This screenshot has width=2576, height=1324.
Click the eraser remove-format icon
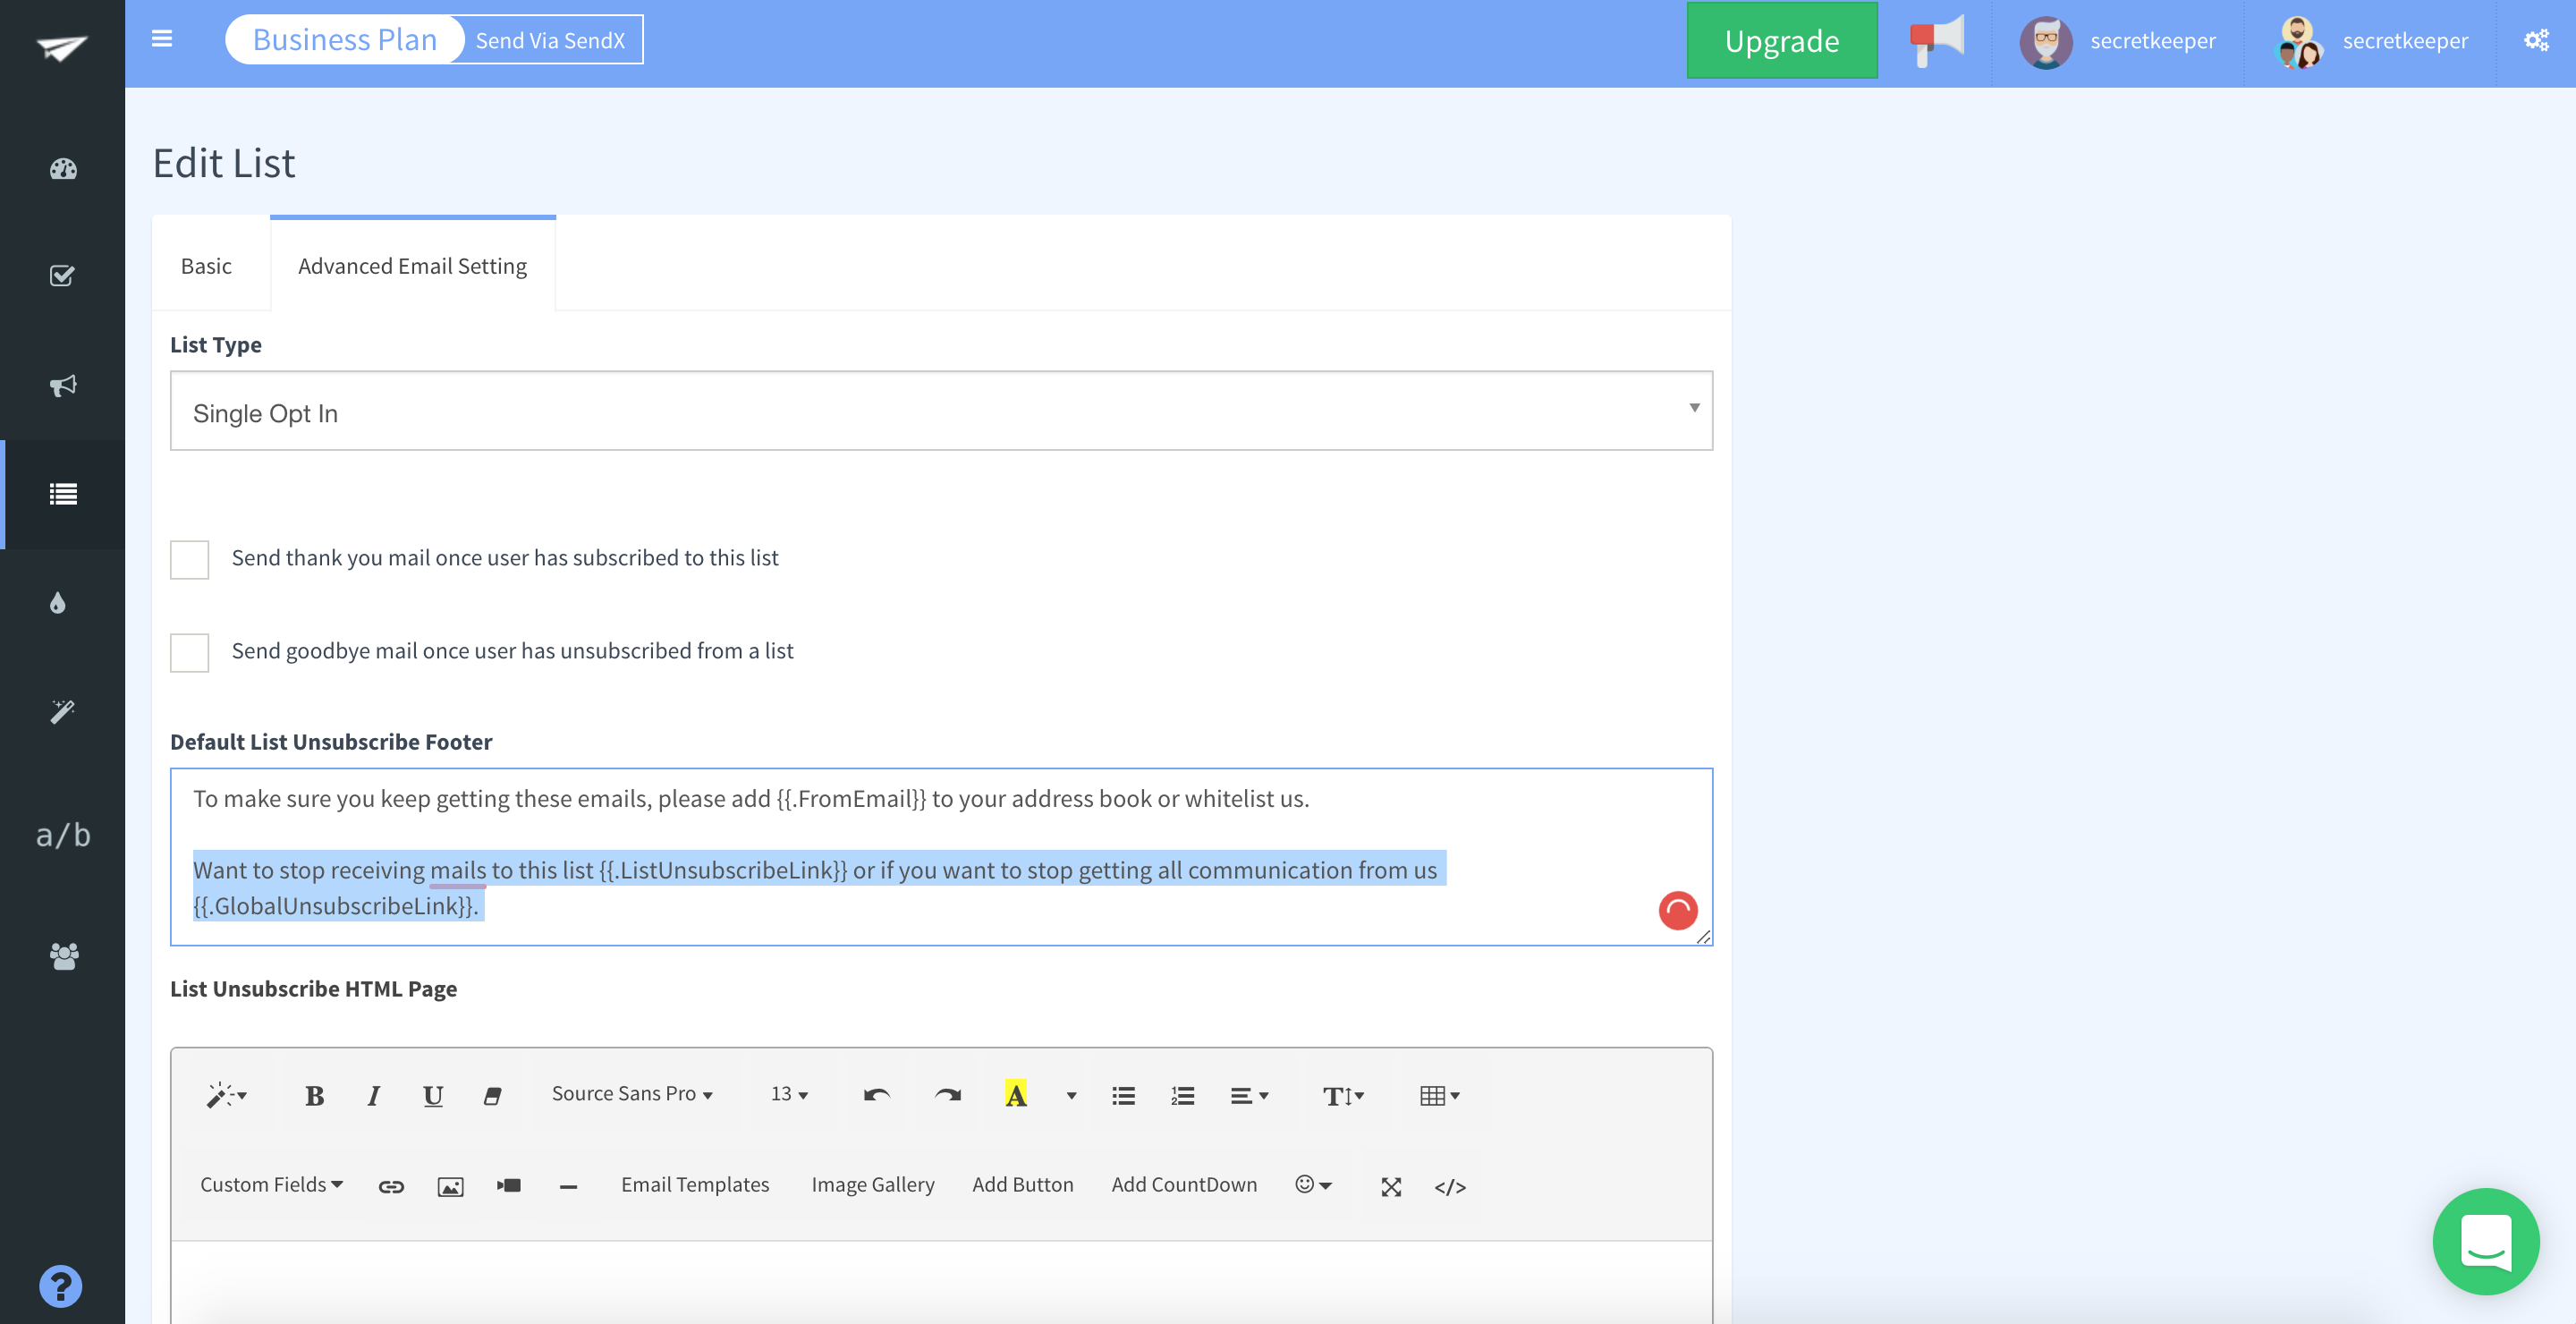[492, 1096]
